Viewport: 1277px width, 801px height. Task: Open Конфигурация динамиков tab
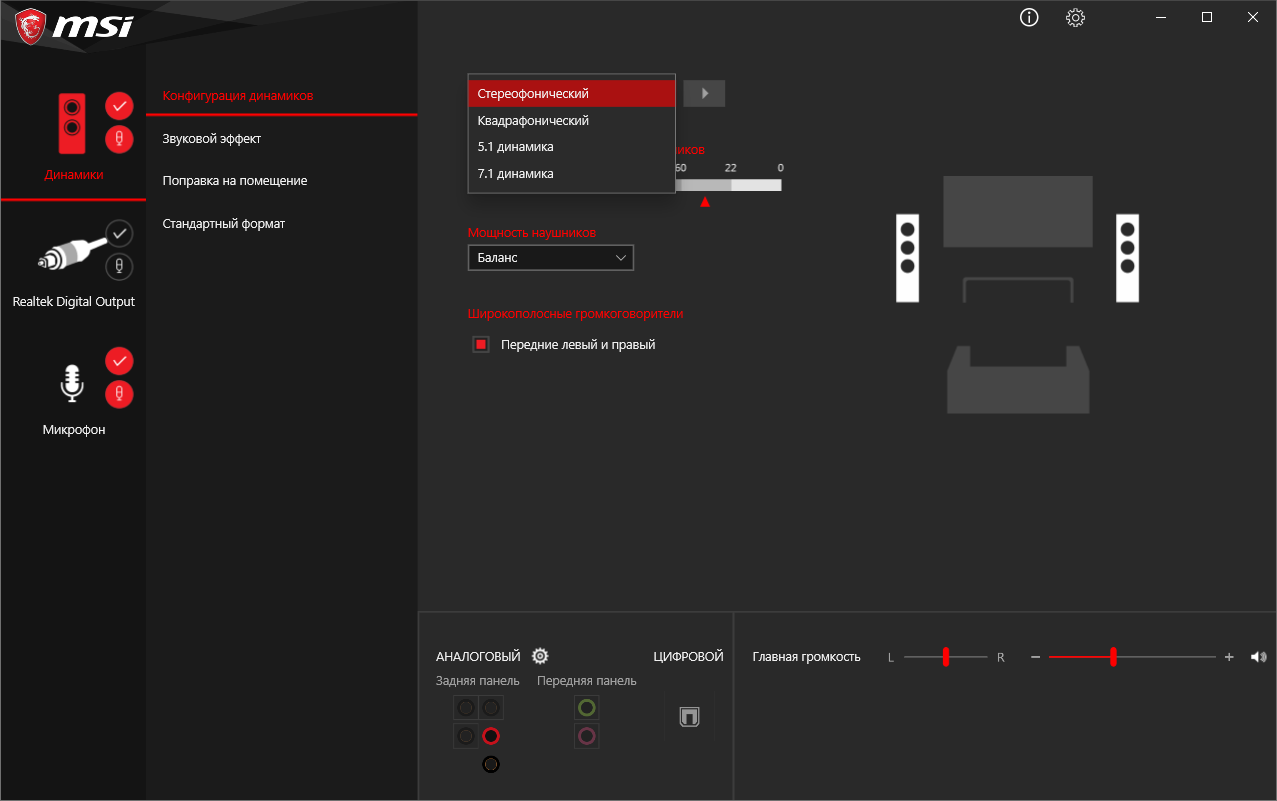[x=238, y=96]
